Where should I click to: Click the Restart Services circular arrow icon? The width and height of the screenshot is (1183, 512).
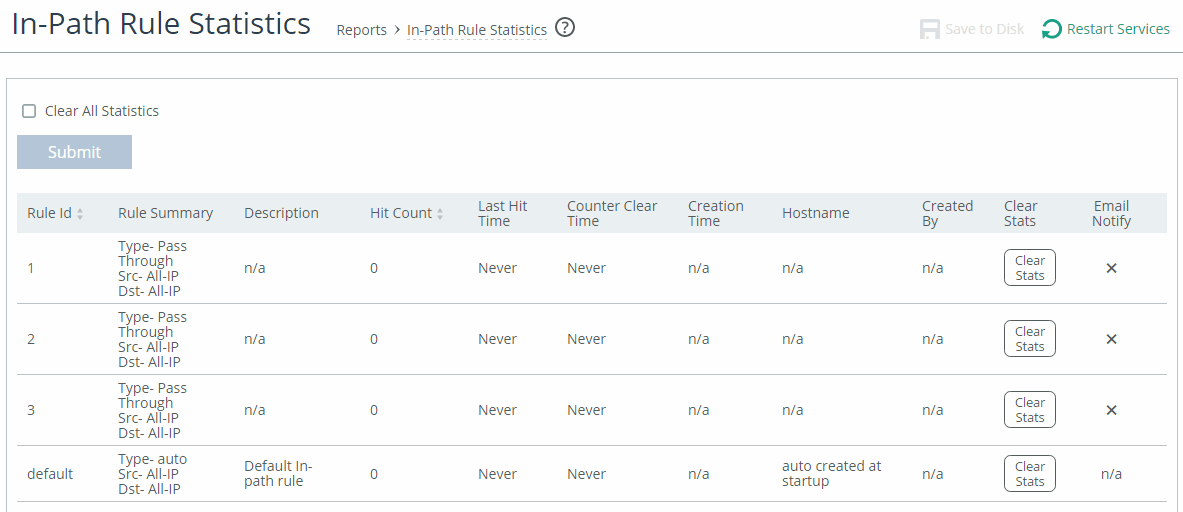[x=1051, y=29]
